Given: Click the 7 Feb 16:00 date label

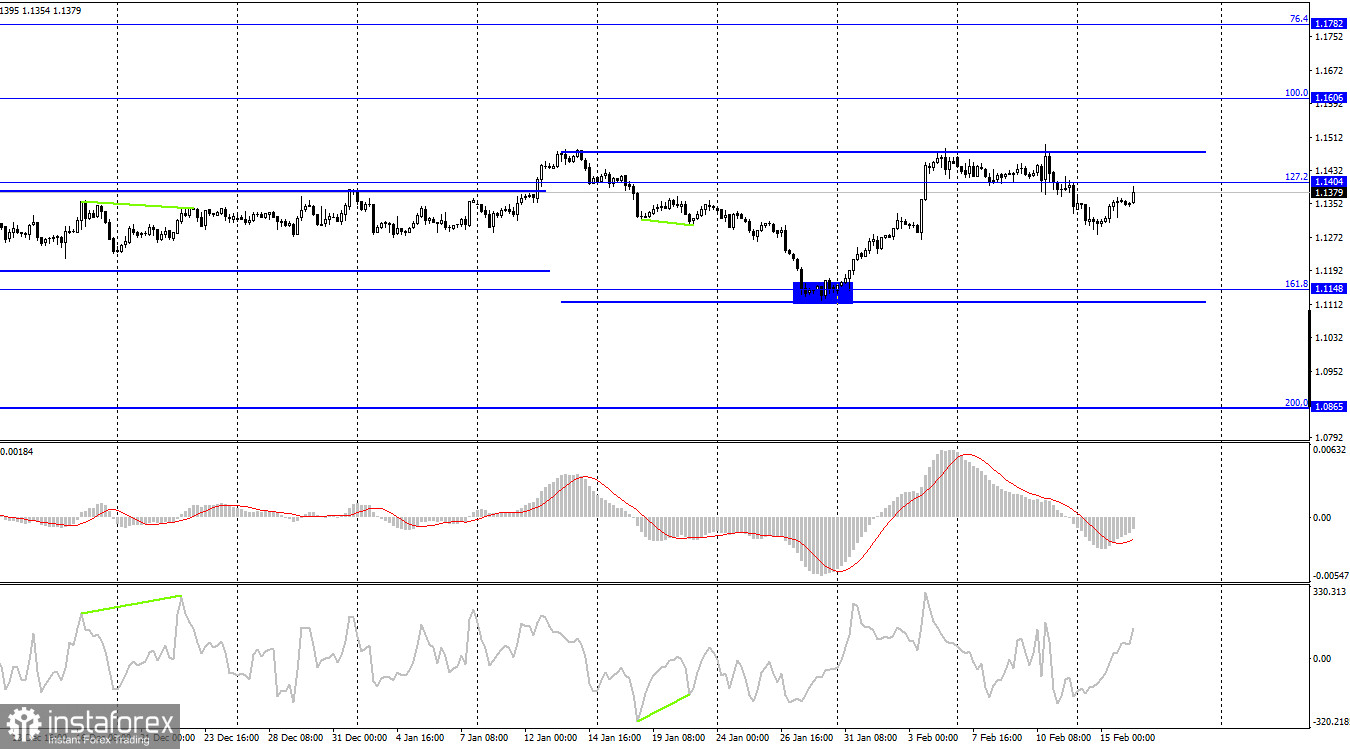Looking at the screenshot, I should (x=997, y=739).
